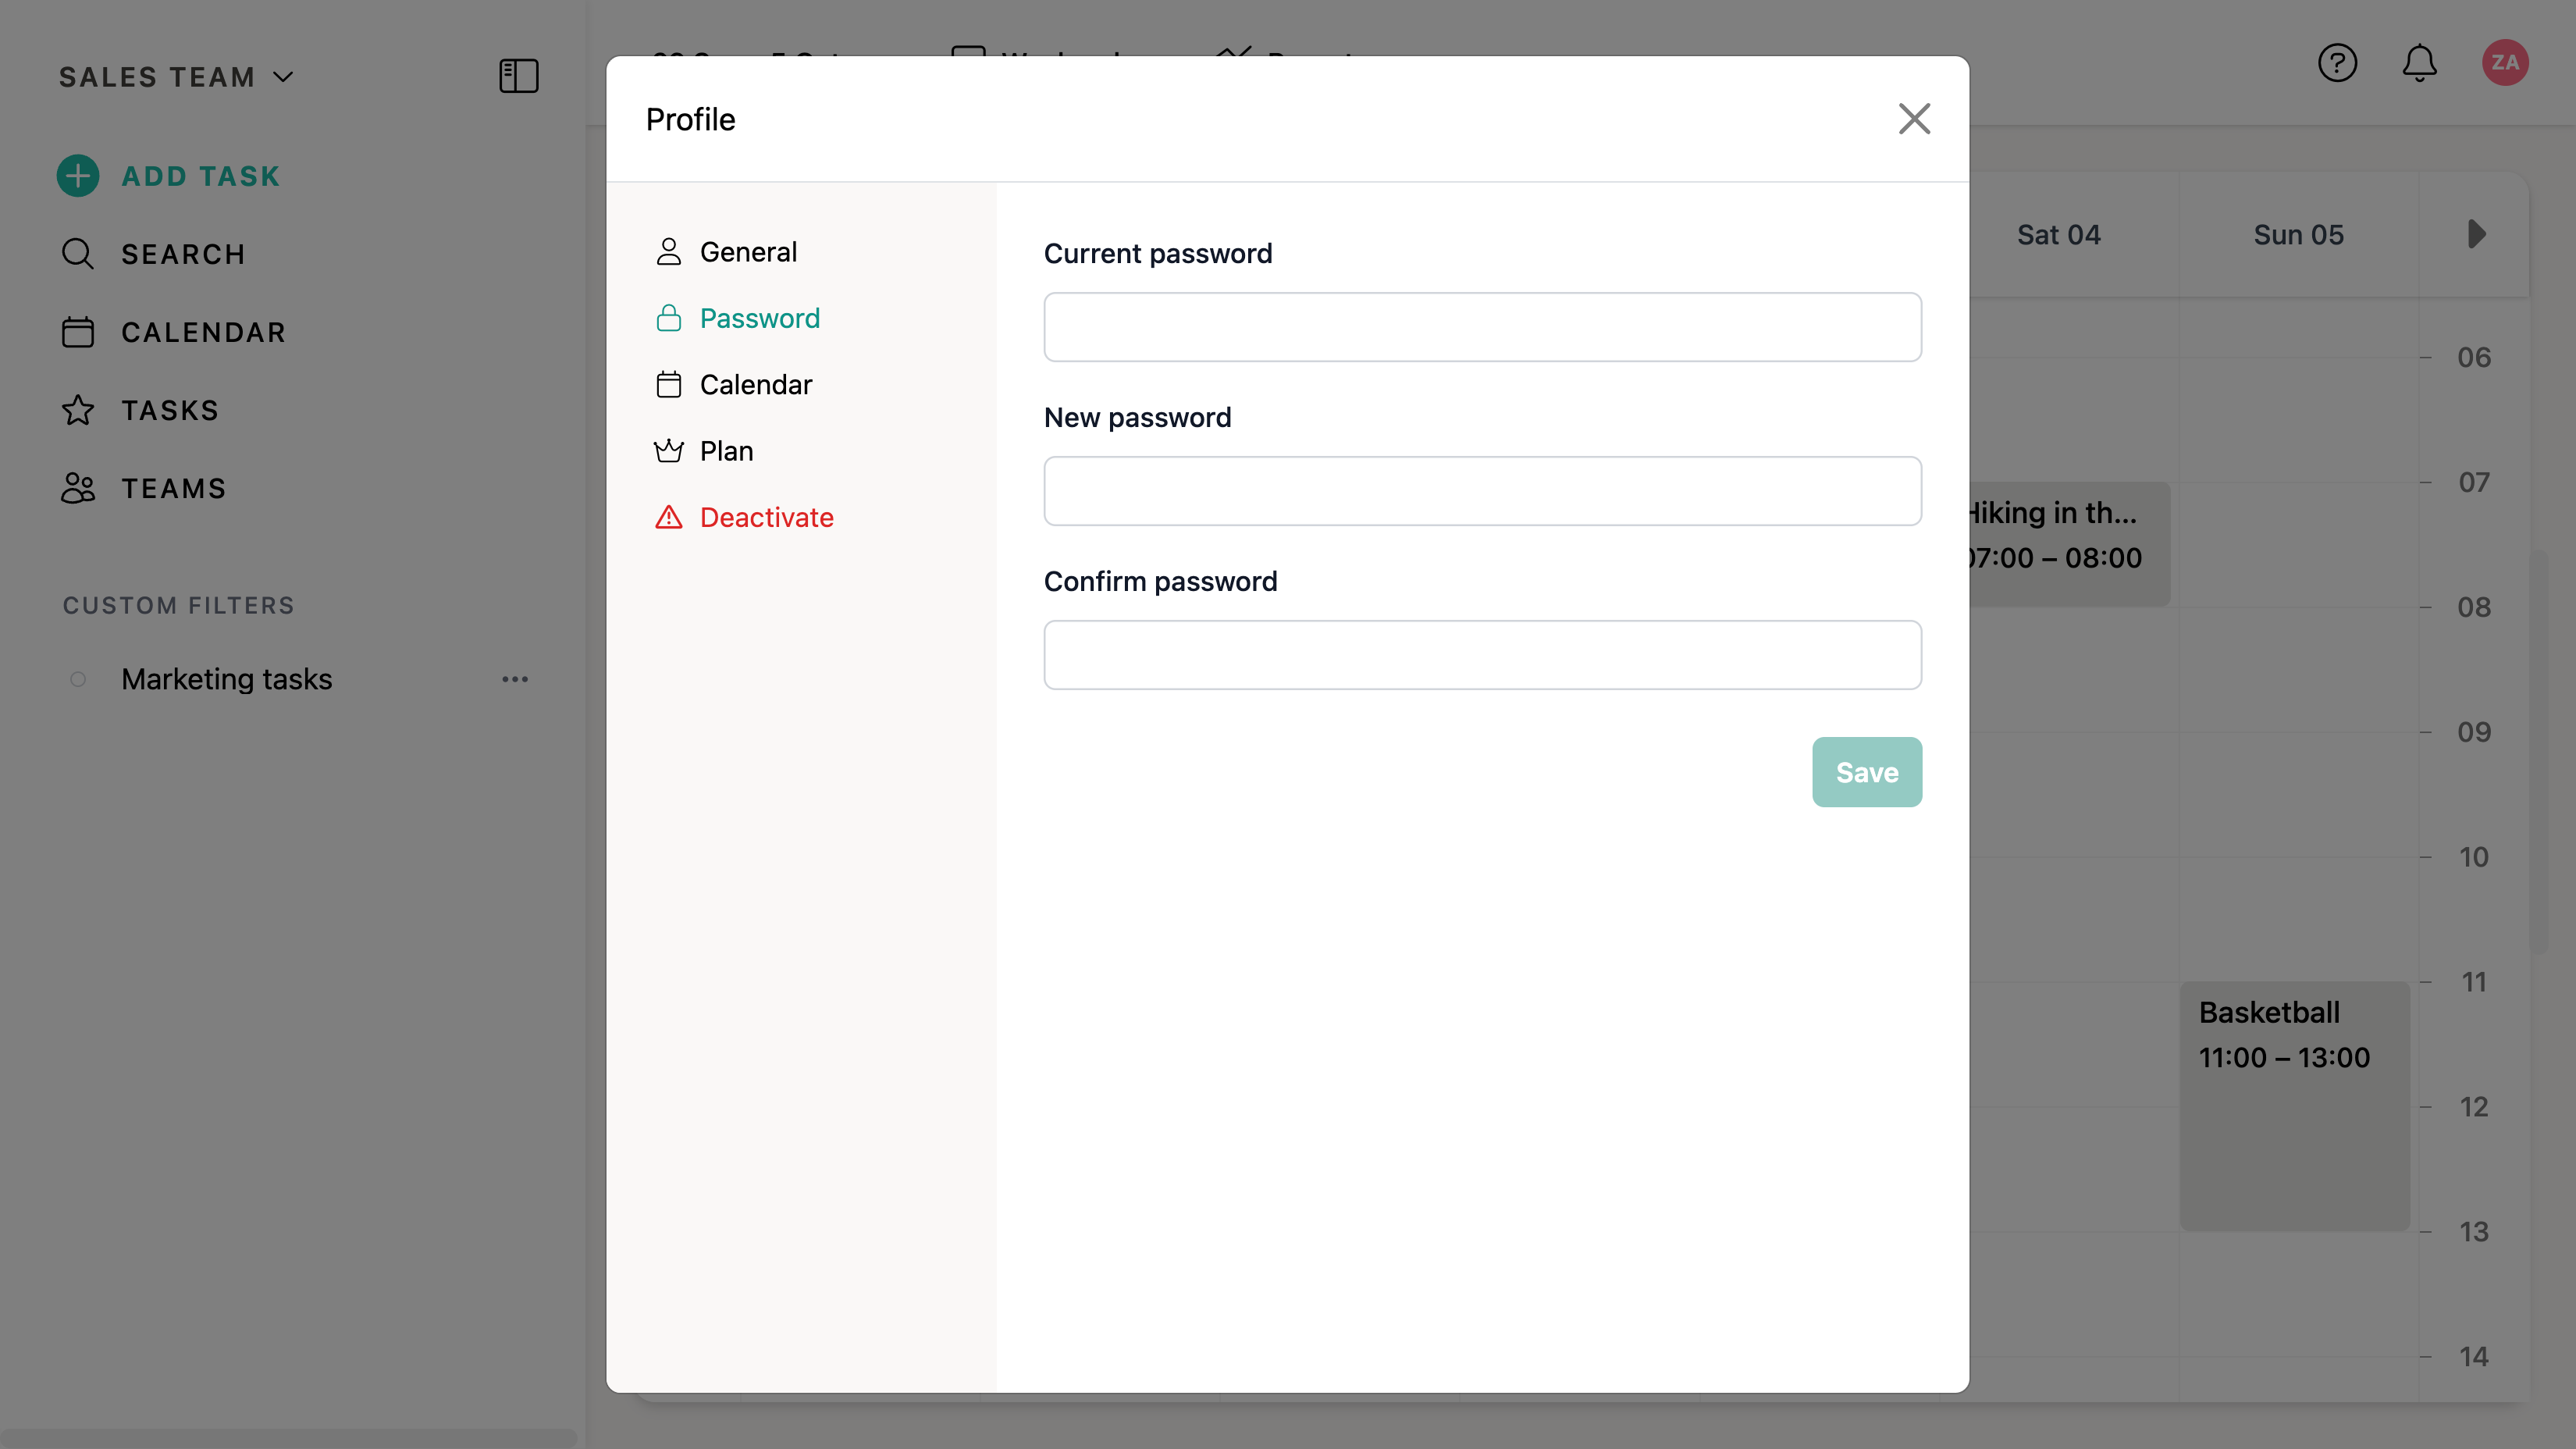2576x1449 pixels.
Task: Click the green Add Task plus icon
Action: click(78, 176)
